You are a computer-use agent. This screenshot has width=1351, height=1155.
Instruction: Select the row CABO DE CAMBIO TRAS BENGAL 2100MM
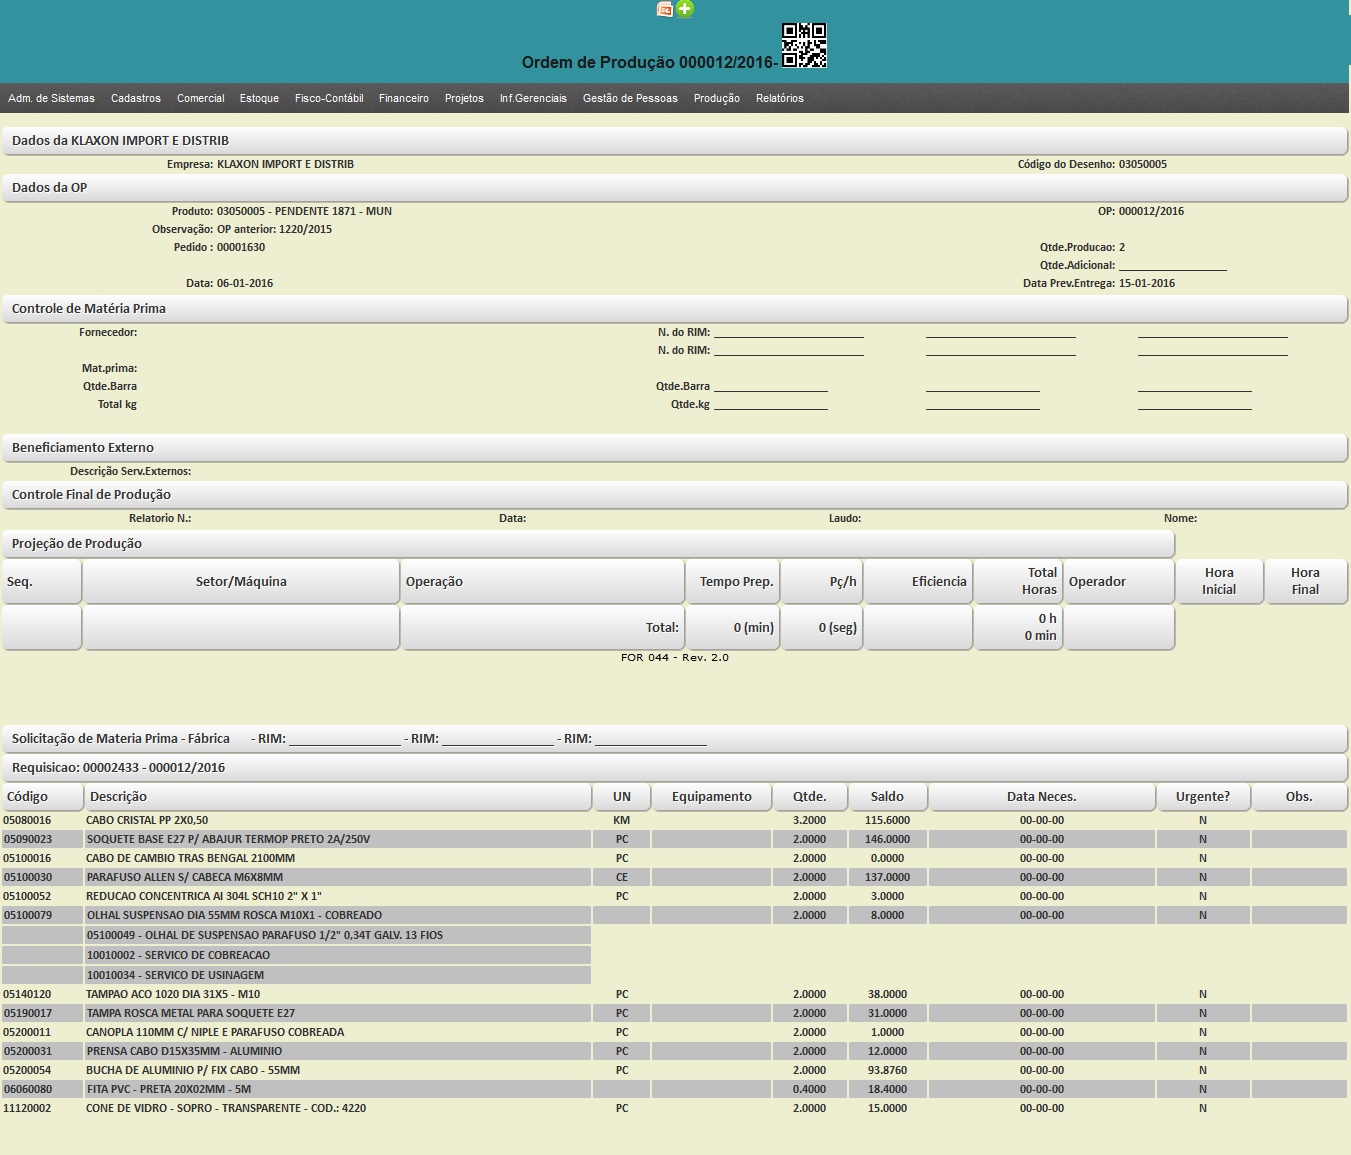[675, 858]
